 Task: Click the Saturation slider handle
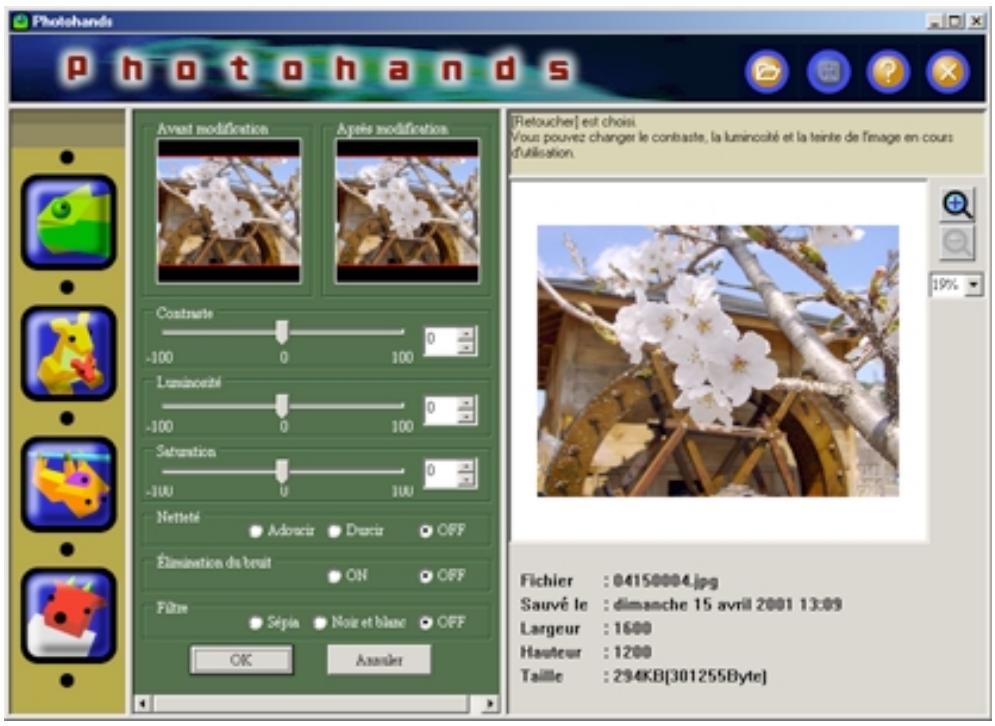tap(282, 472)
